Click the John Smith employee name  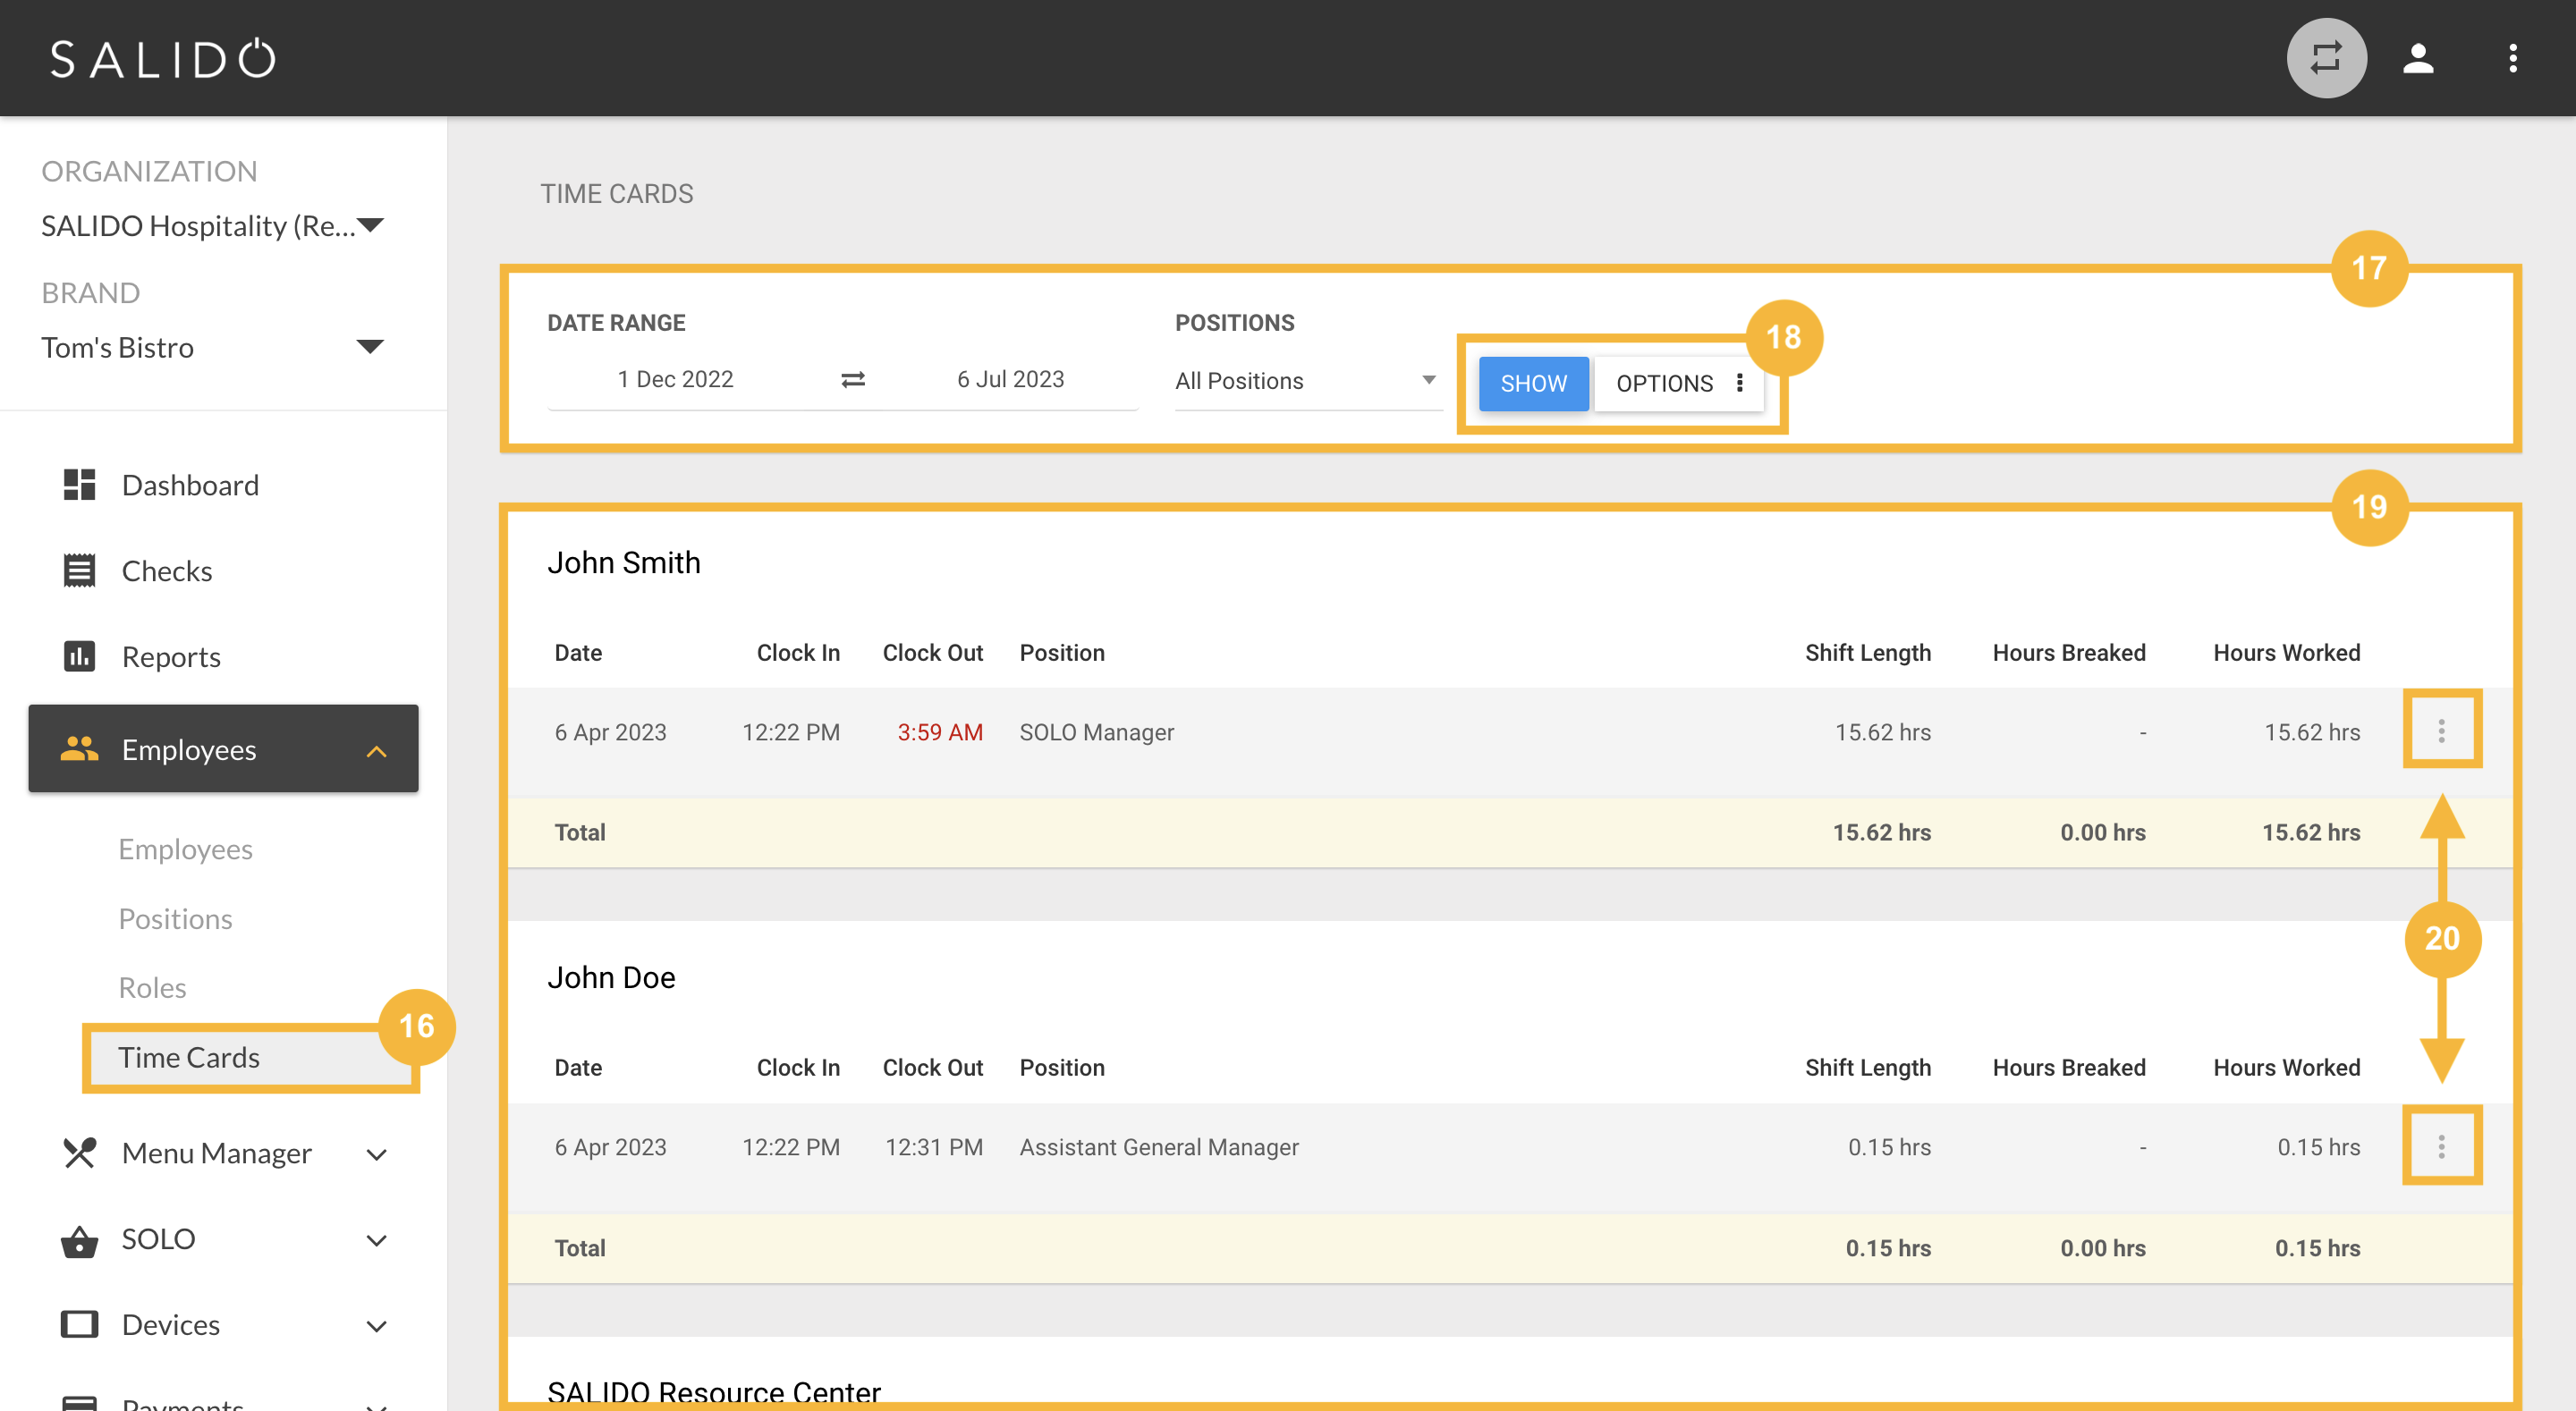pyautogui.click(x=624, y=562)
